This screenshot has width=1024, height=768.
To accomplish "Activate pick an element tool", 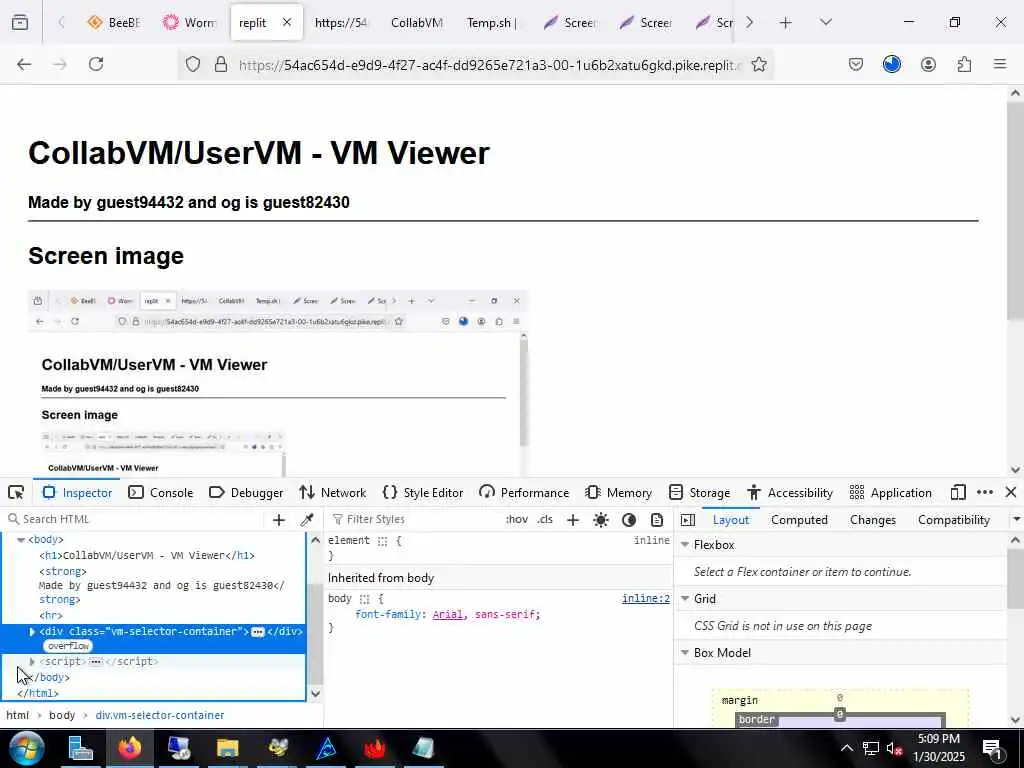I will click(x=16, y=492).
